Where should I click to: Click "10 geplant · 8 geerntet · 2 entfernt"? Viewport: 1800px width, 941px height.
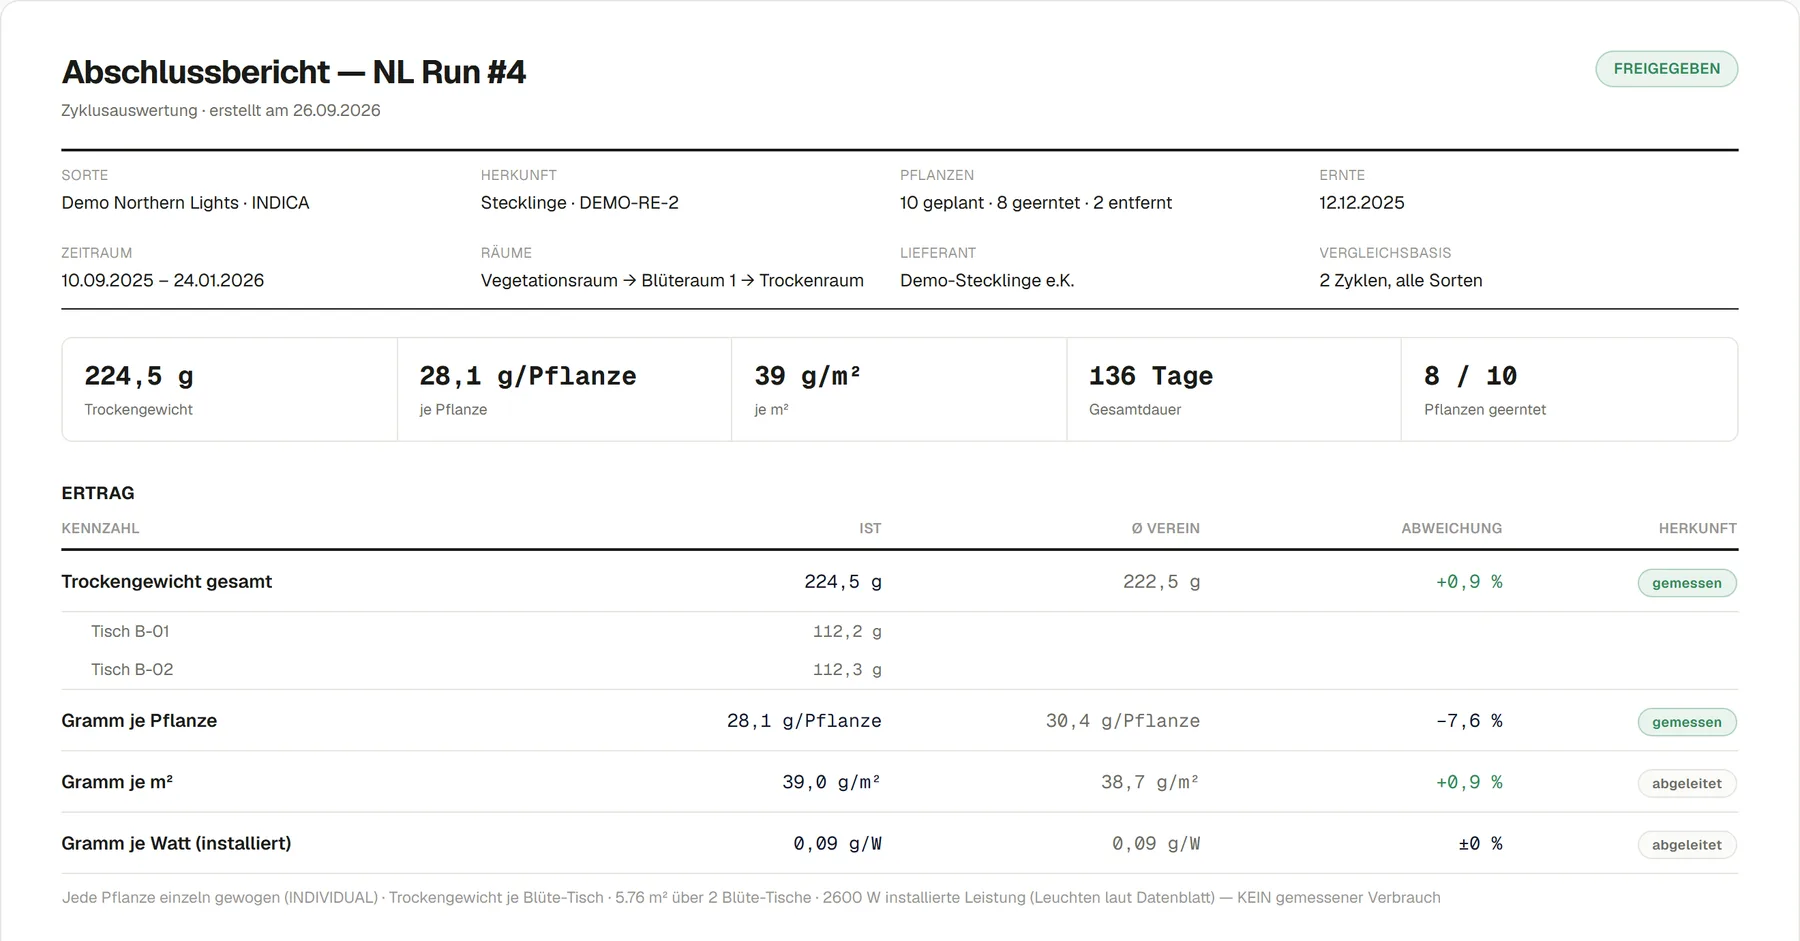(1035, 202)
